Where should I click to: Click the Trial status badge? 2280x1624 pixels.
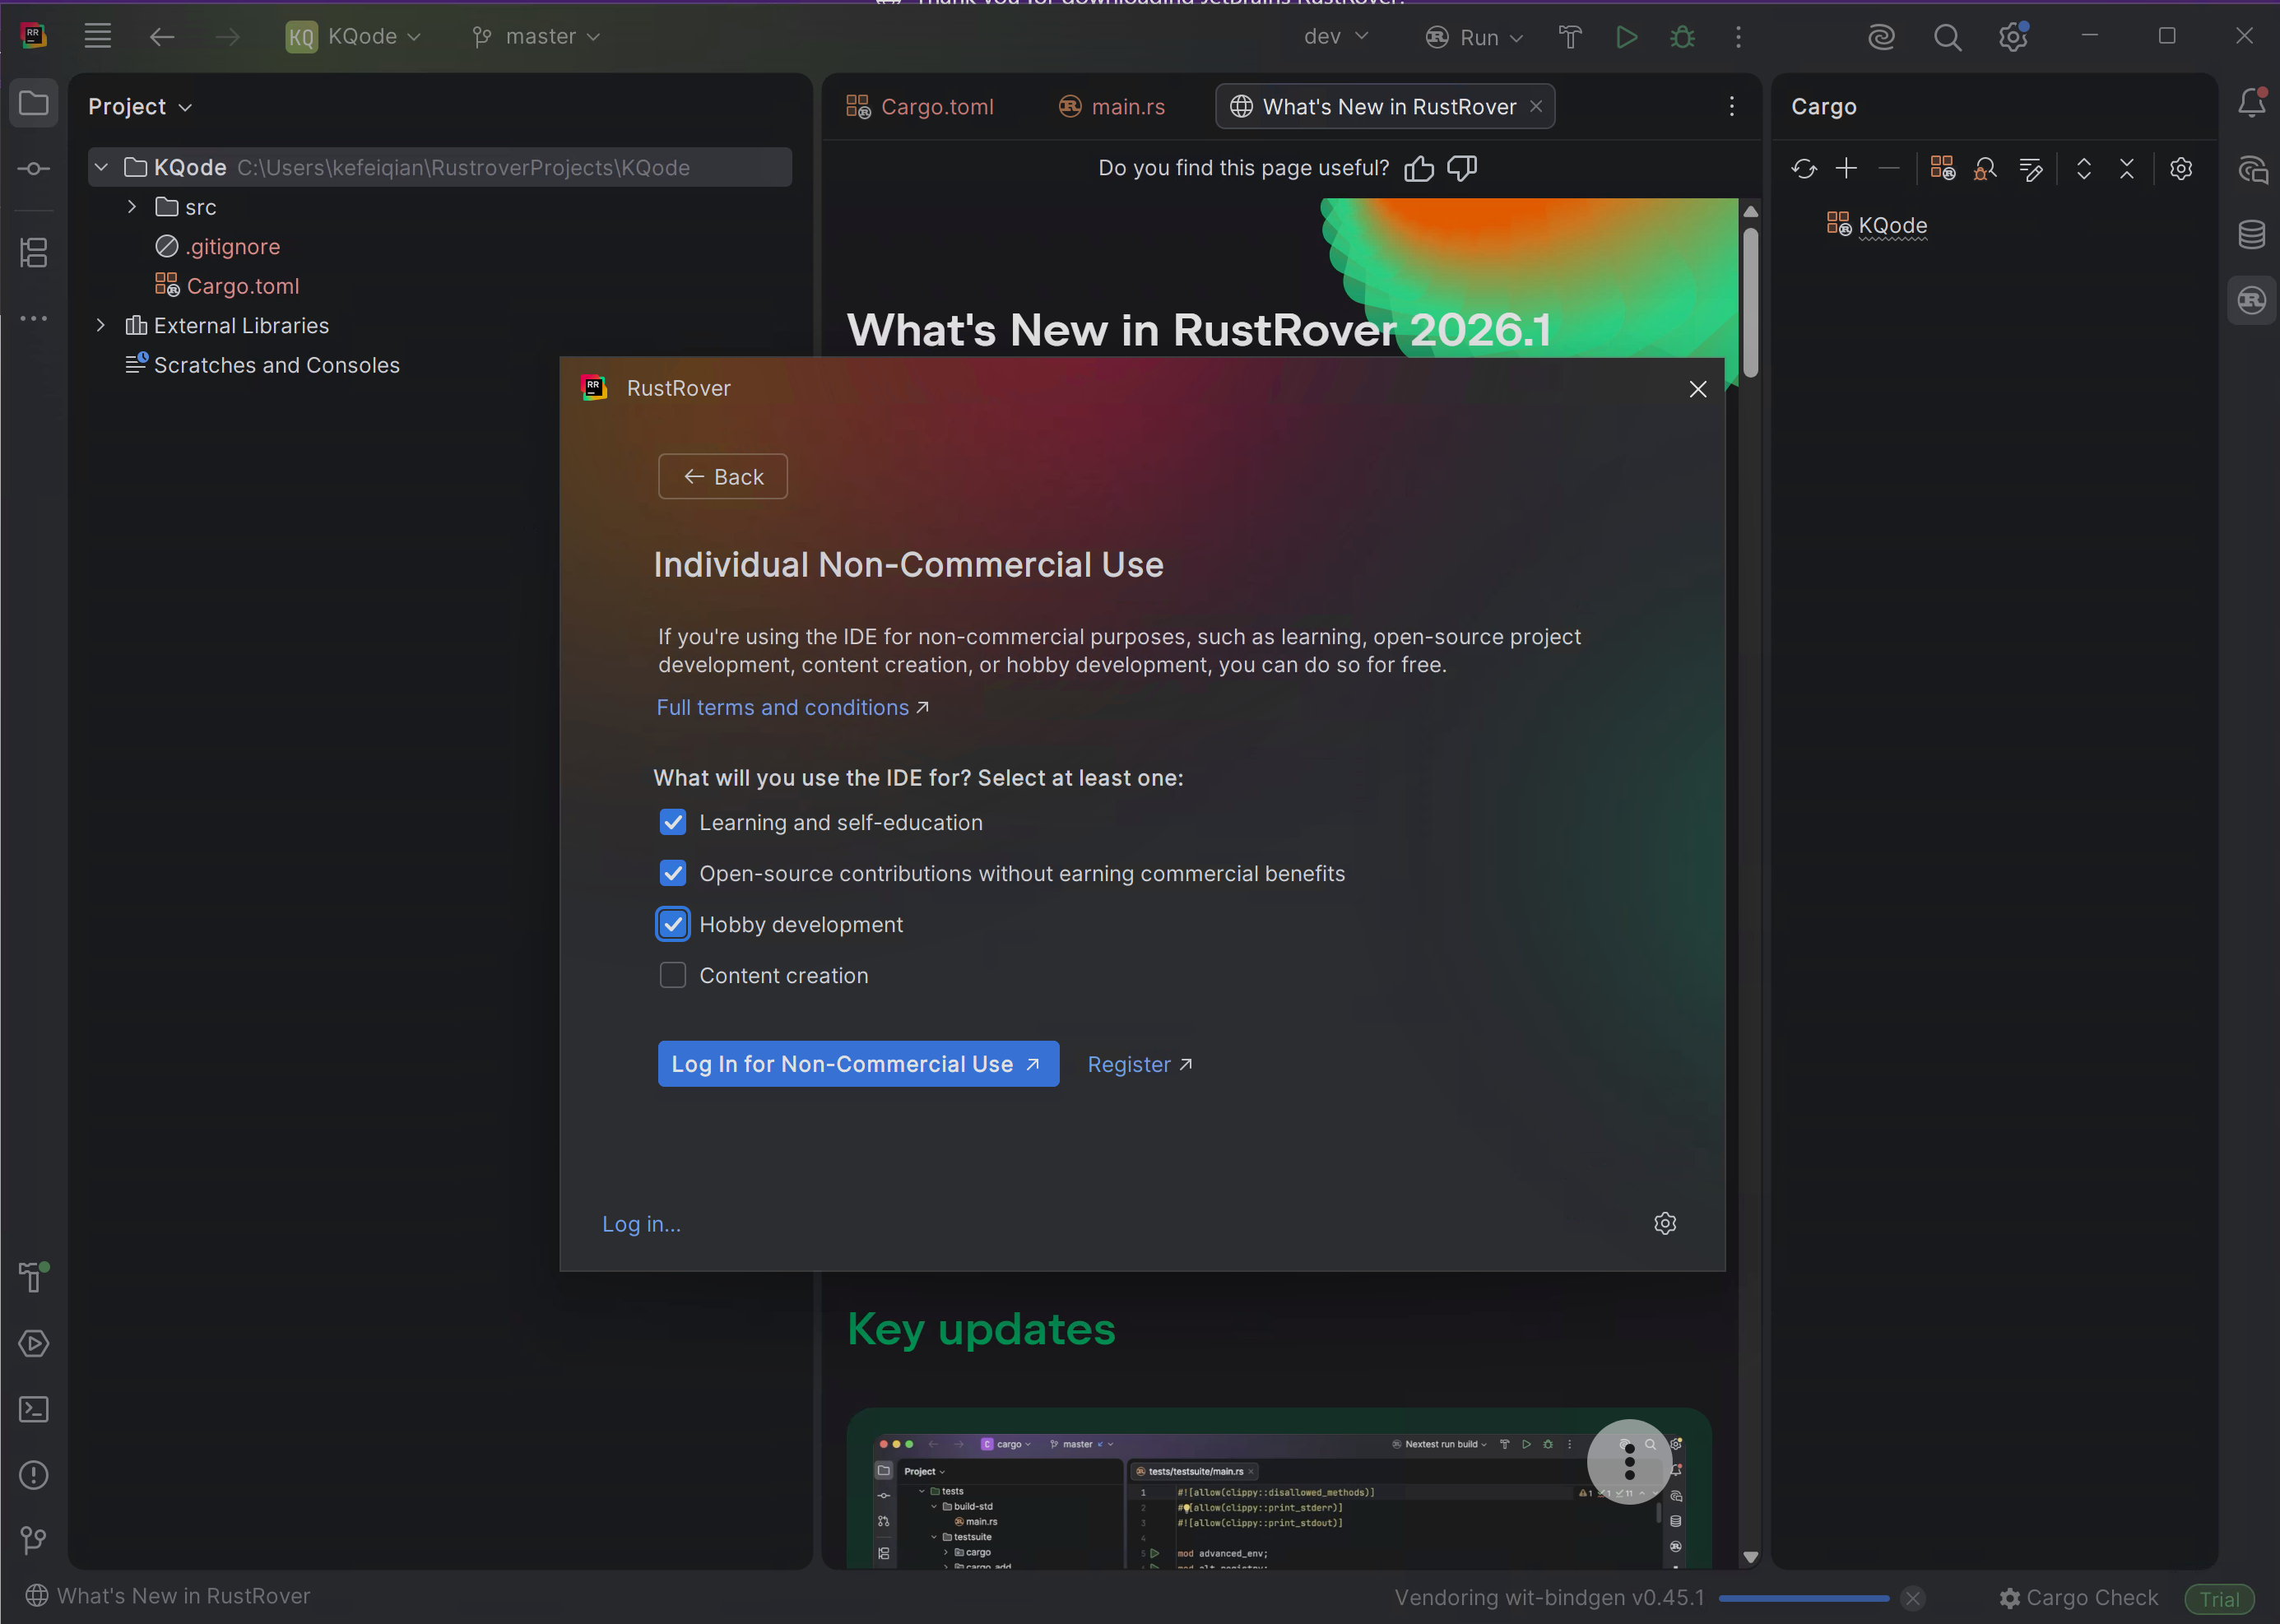2219,1599
